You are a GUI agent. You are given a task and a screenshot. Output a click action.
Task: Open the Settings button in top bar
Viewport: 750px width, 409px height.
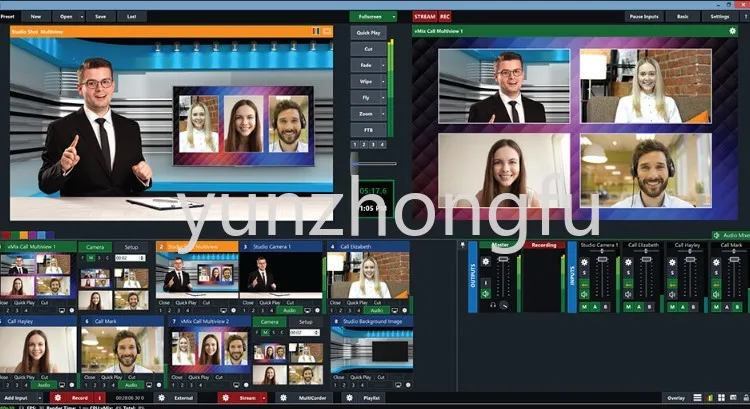[x=720, y=17]
